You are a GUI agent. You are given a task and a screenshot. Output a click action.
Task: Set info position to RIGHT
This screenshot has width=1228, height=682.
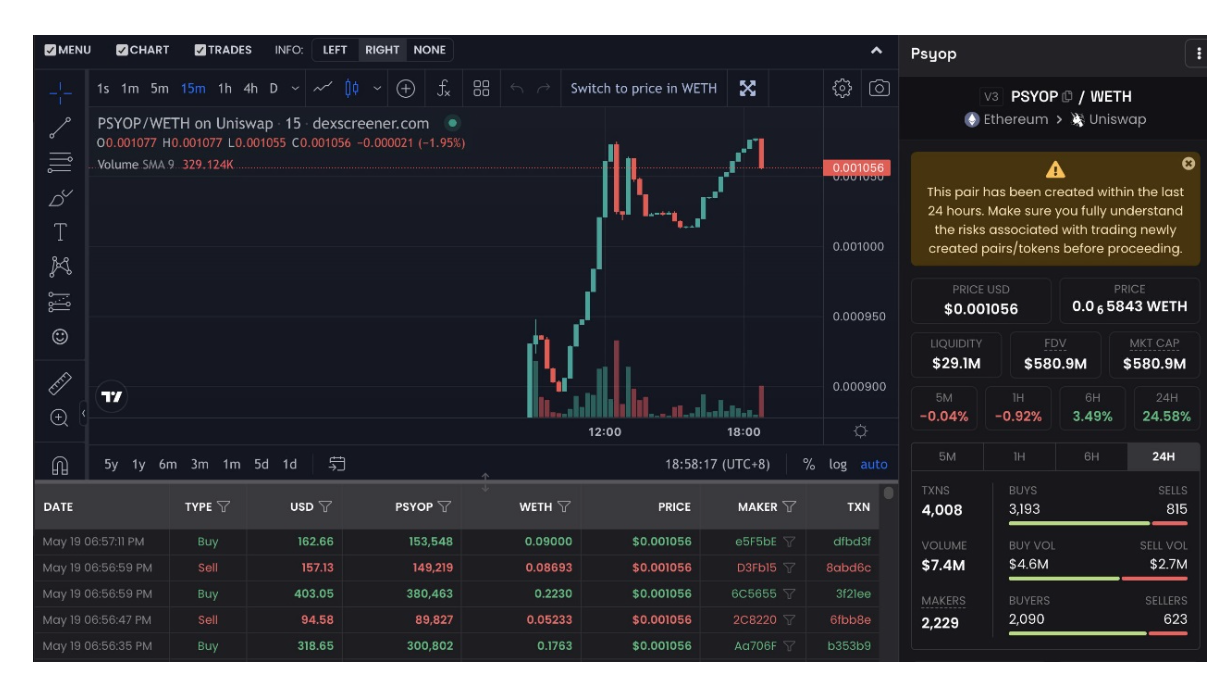pyautogui.click(x=382, y=50)
